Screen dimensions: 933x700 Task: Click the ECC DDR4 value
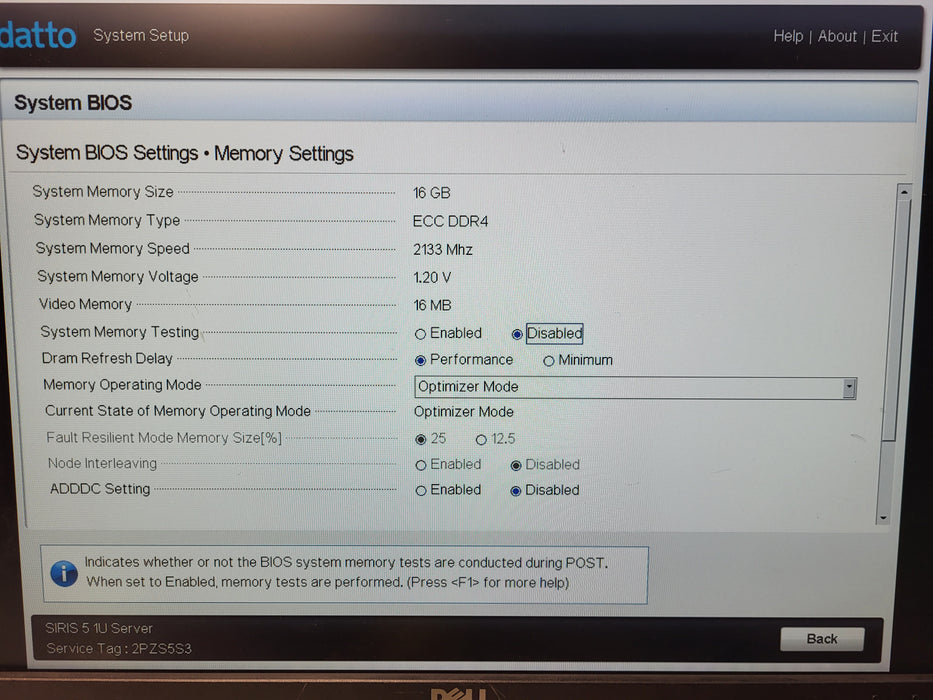click(450, 221)
